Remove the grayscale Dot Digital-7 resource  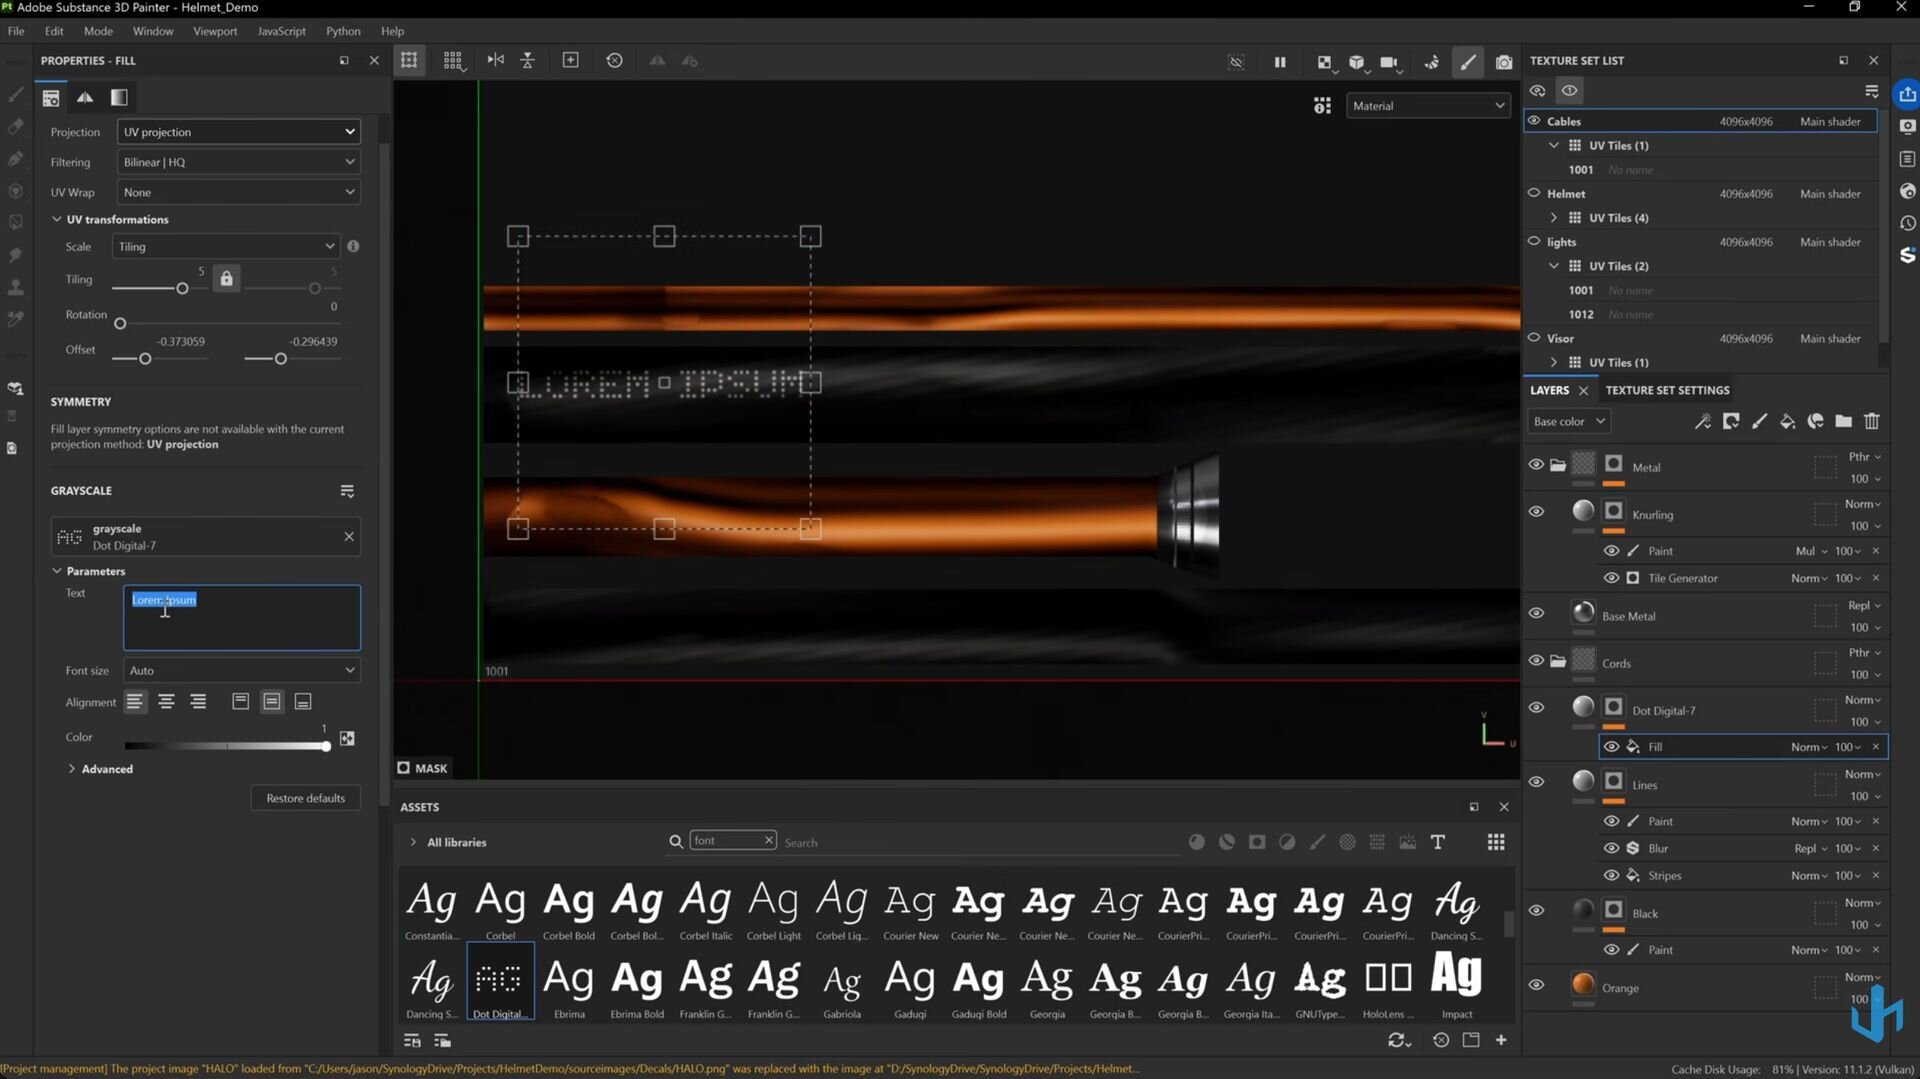coord(349,537)
